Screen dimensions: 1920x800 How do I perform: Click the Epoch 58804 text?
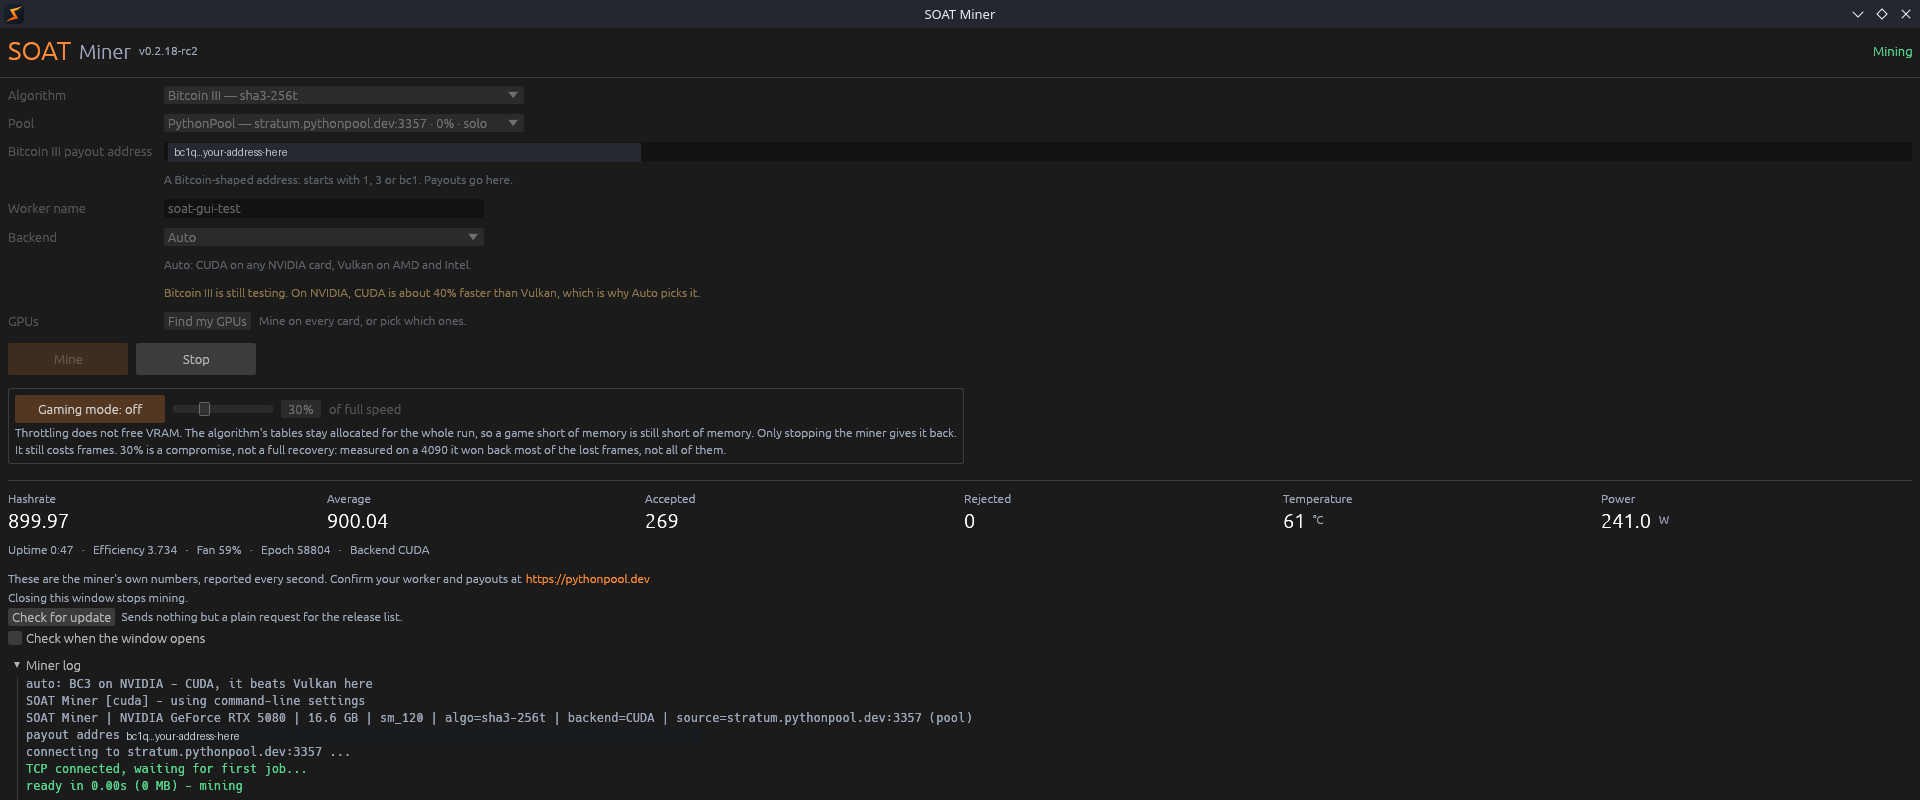(295, 550)
